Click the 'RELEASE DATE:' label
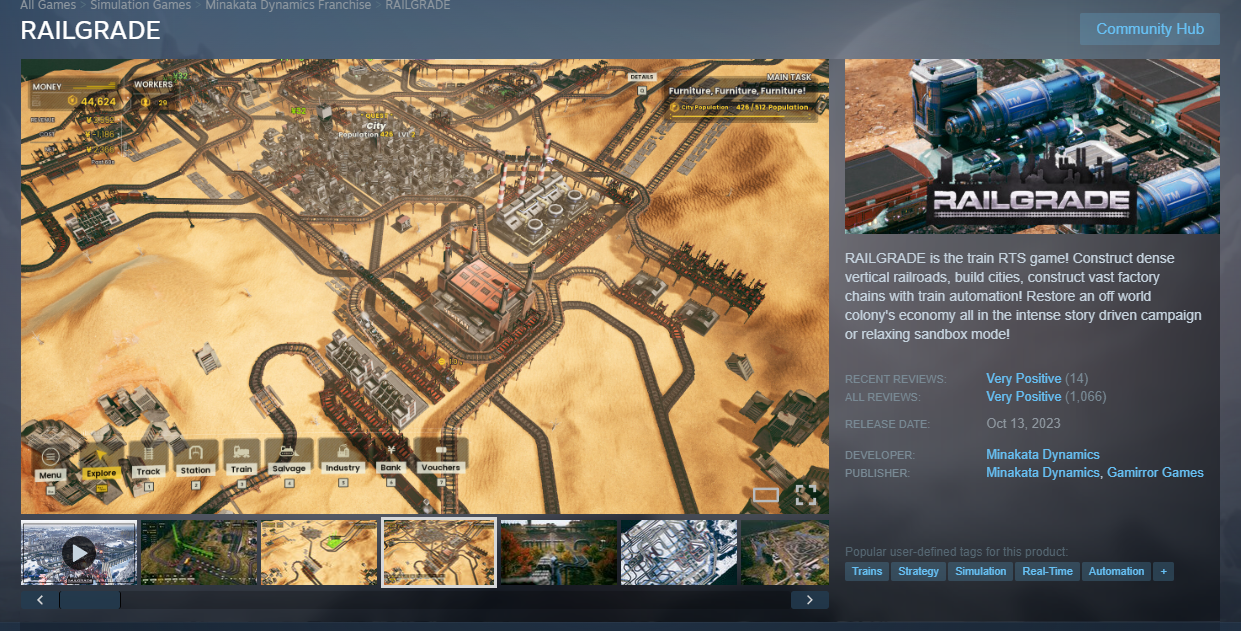 coord(887,424)
